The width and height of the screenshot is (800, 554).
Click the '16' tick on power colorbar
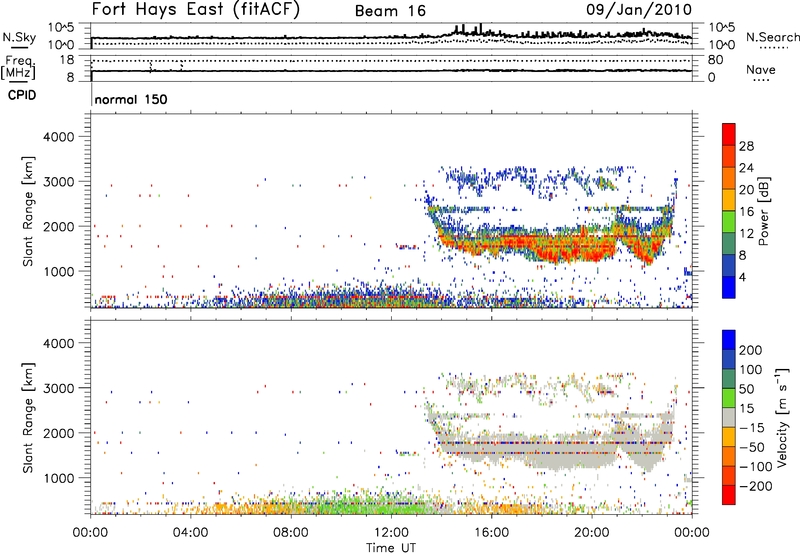point(746,212)
